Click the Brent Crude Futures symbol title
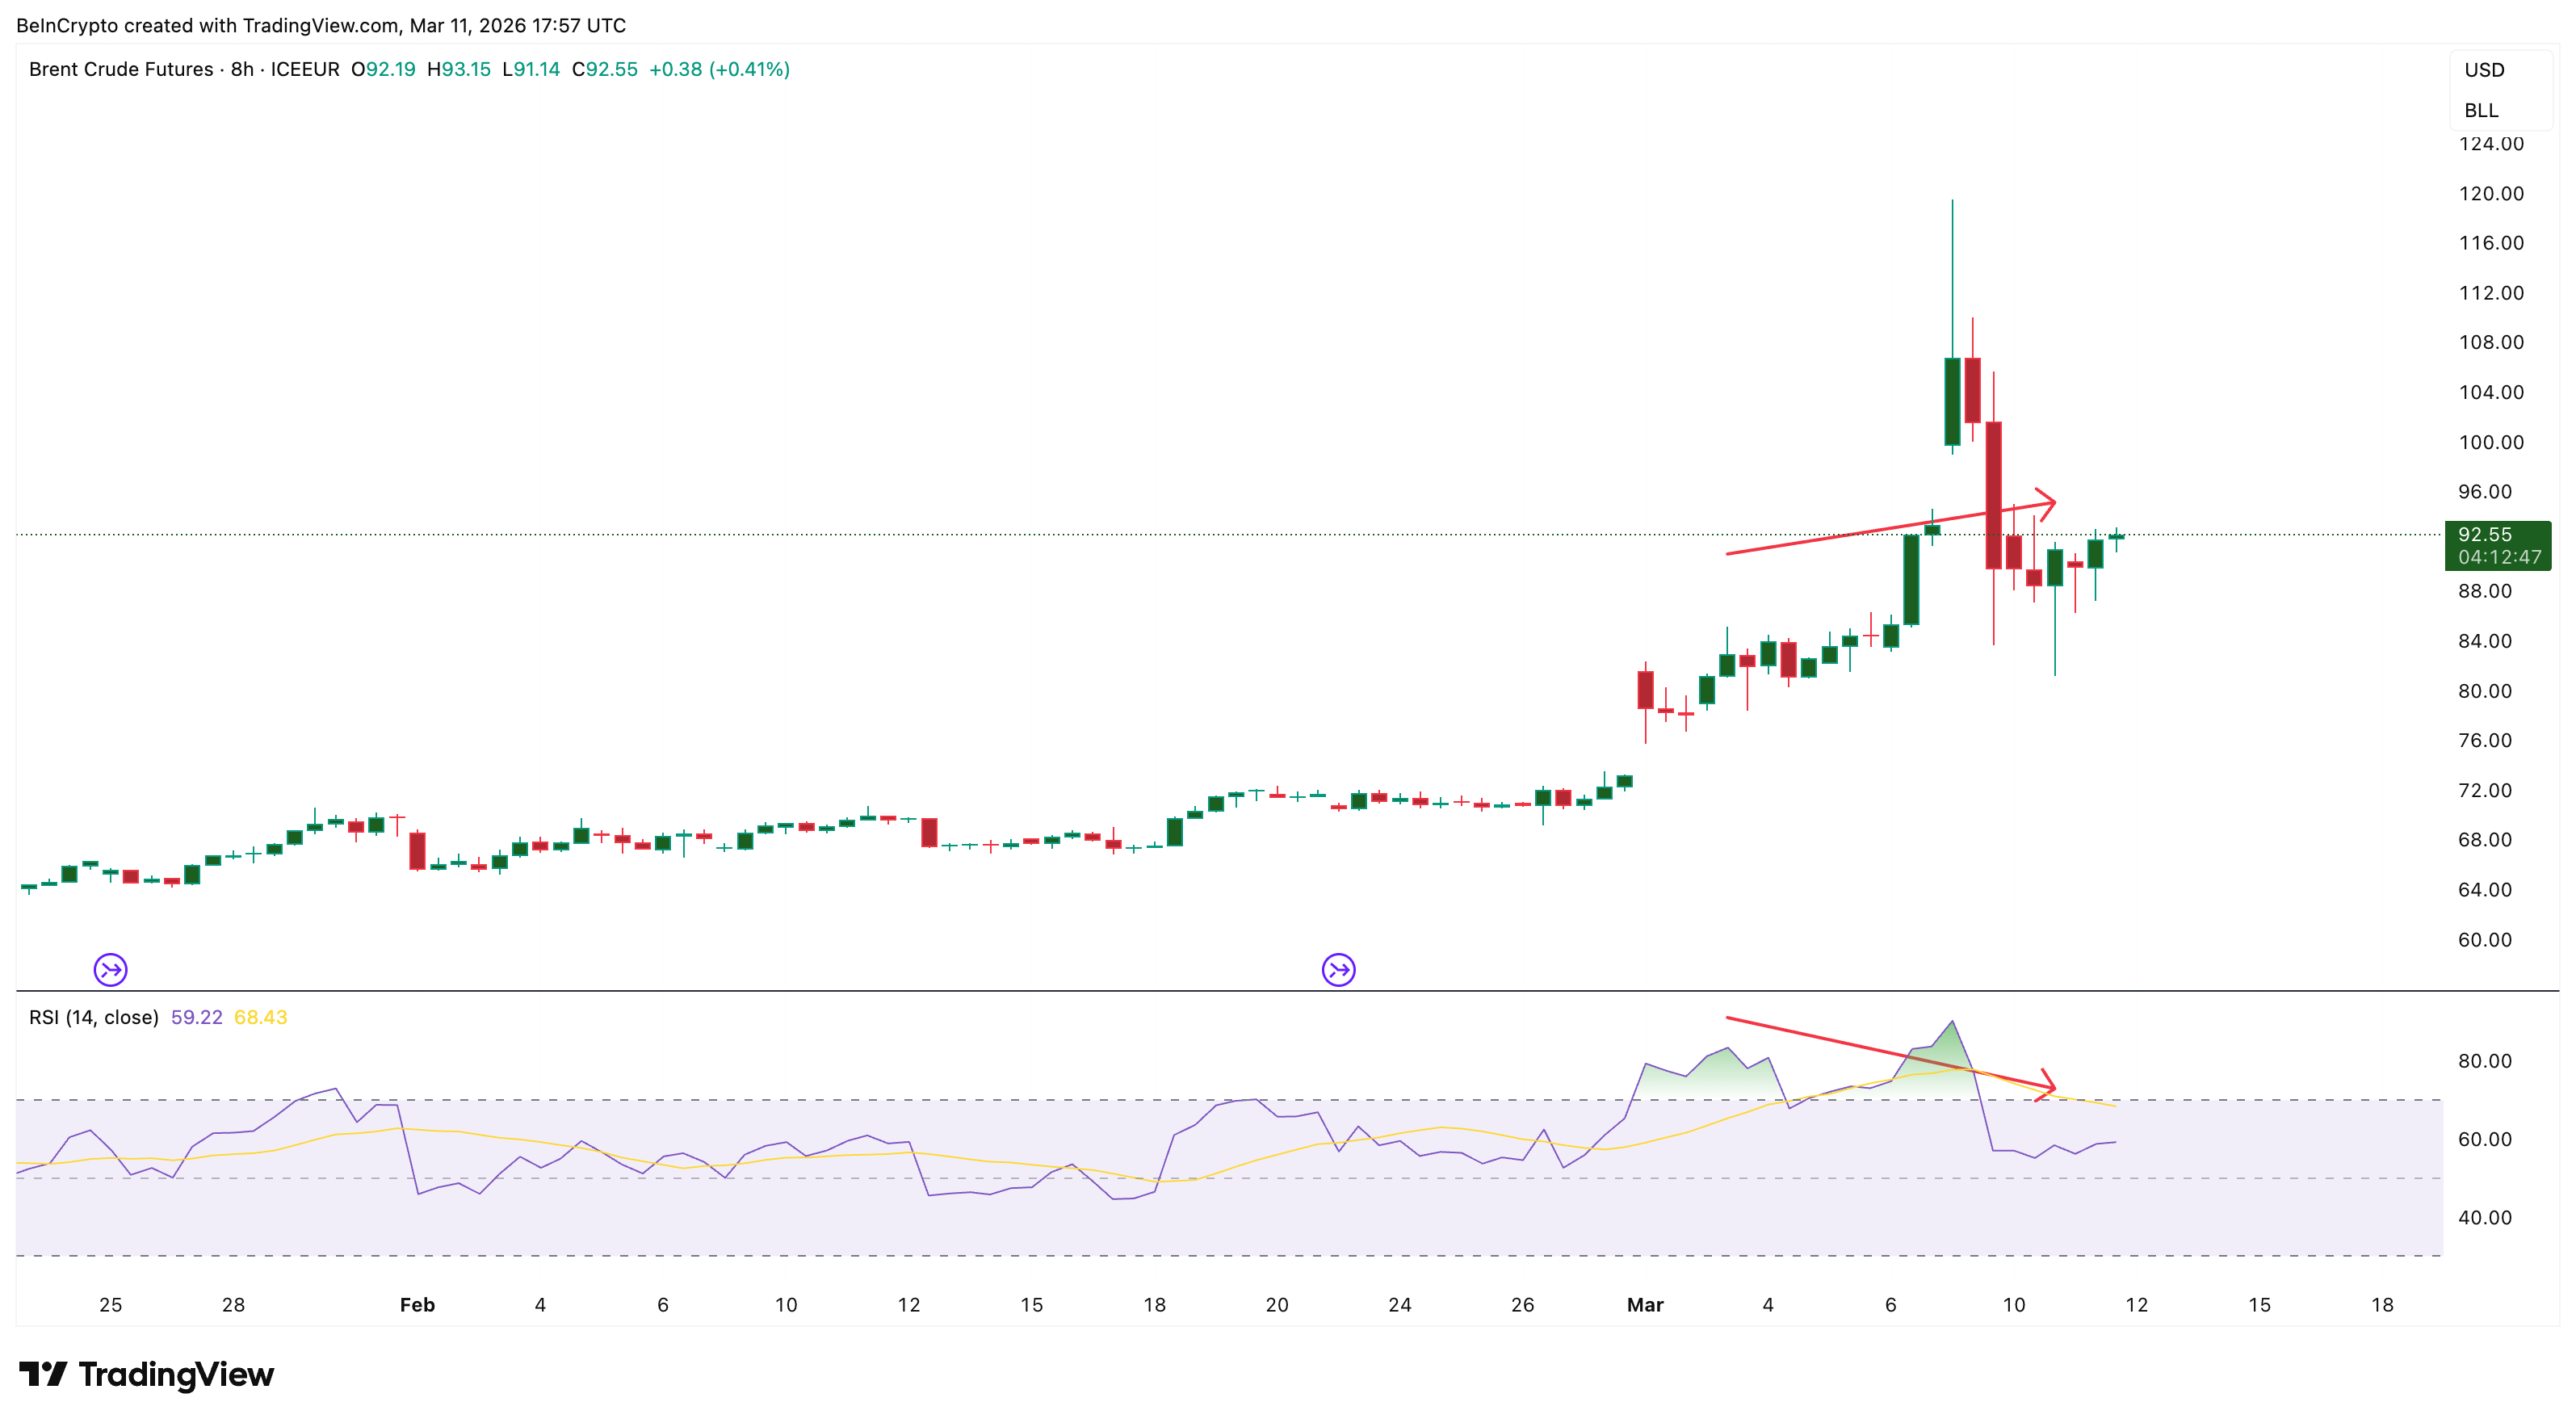2576x1423 pixels. tap(121, 69)
